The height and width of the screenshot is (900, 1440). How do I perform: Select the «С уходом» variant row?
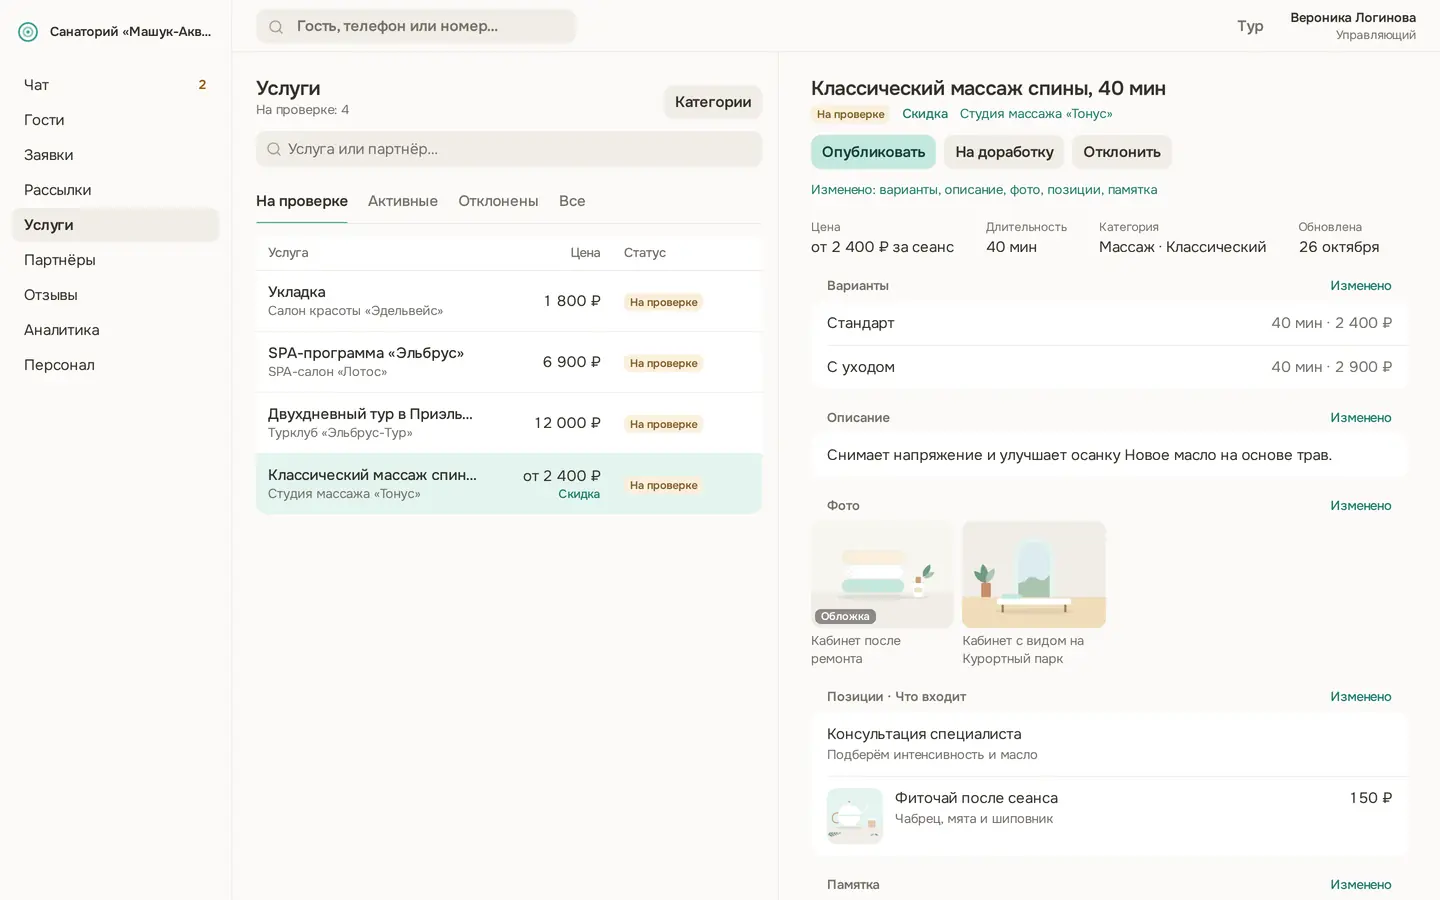[1109, 367]
